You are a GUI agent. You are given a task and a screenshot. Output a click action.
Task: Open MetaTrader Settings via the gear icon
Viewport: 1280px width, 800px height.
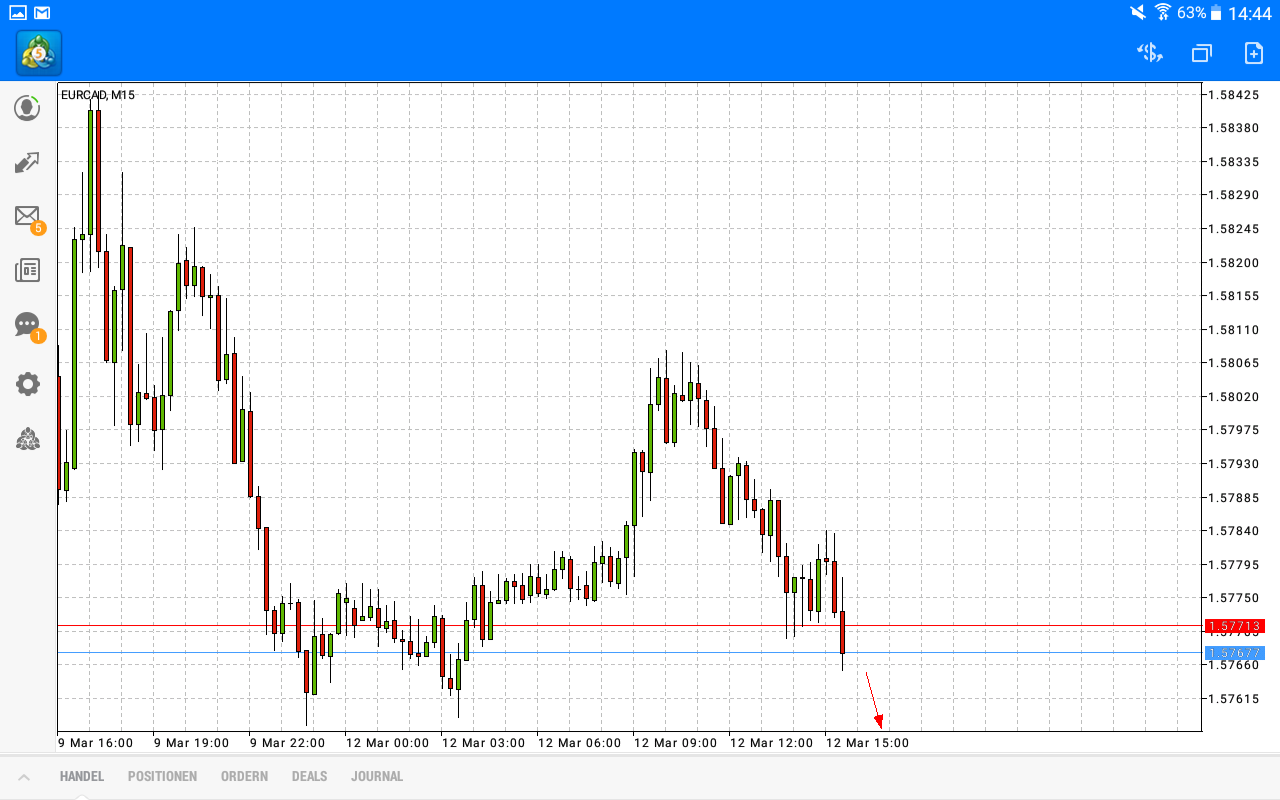coord(27,384)
